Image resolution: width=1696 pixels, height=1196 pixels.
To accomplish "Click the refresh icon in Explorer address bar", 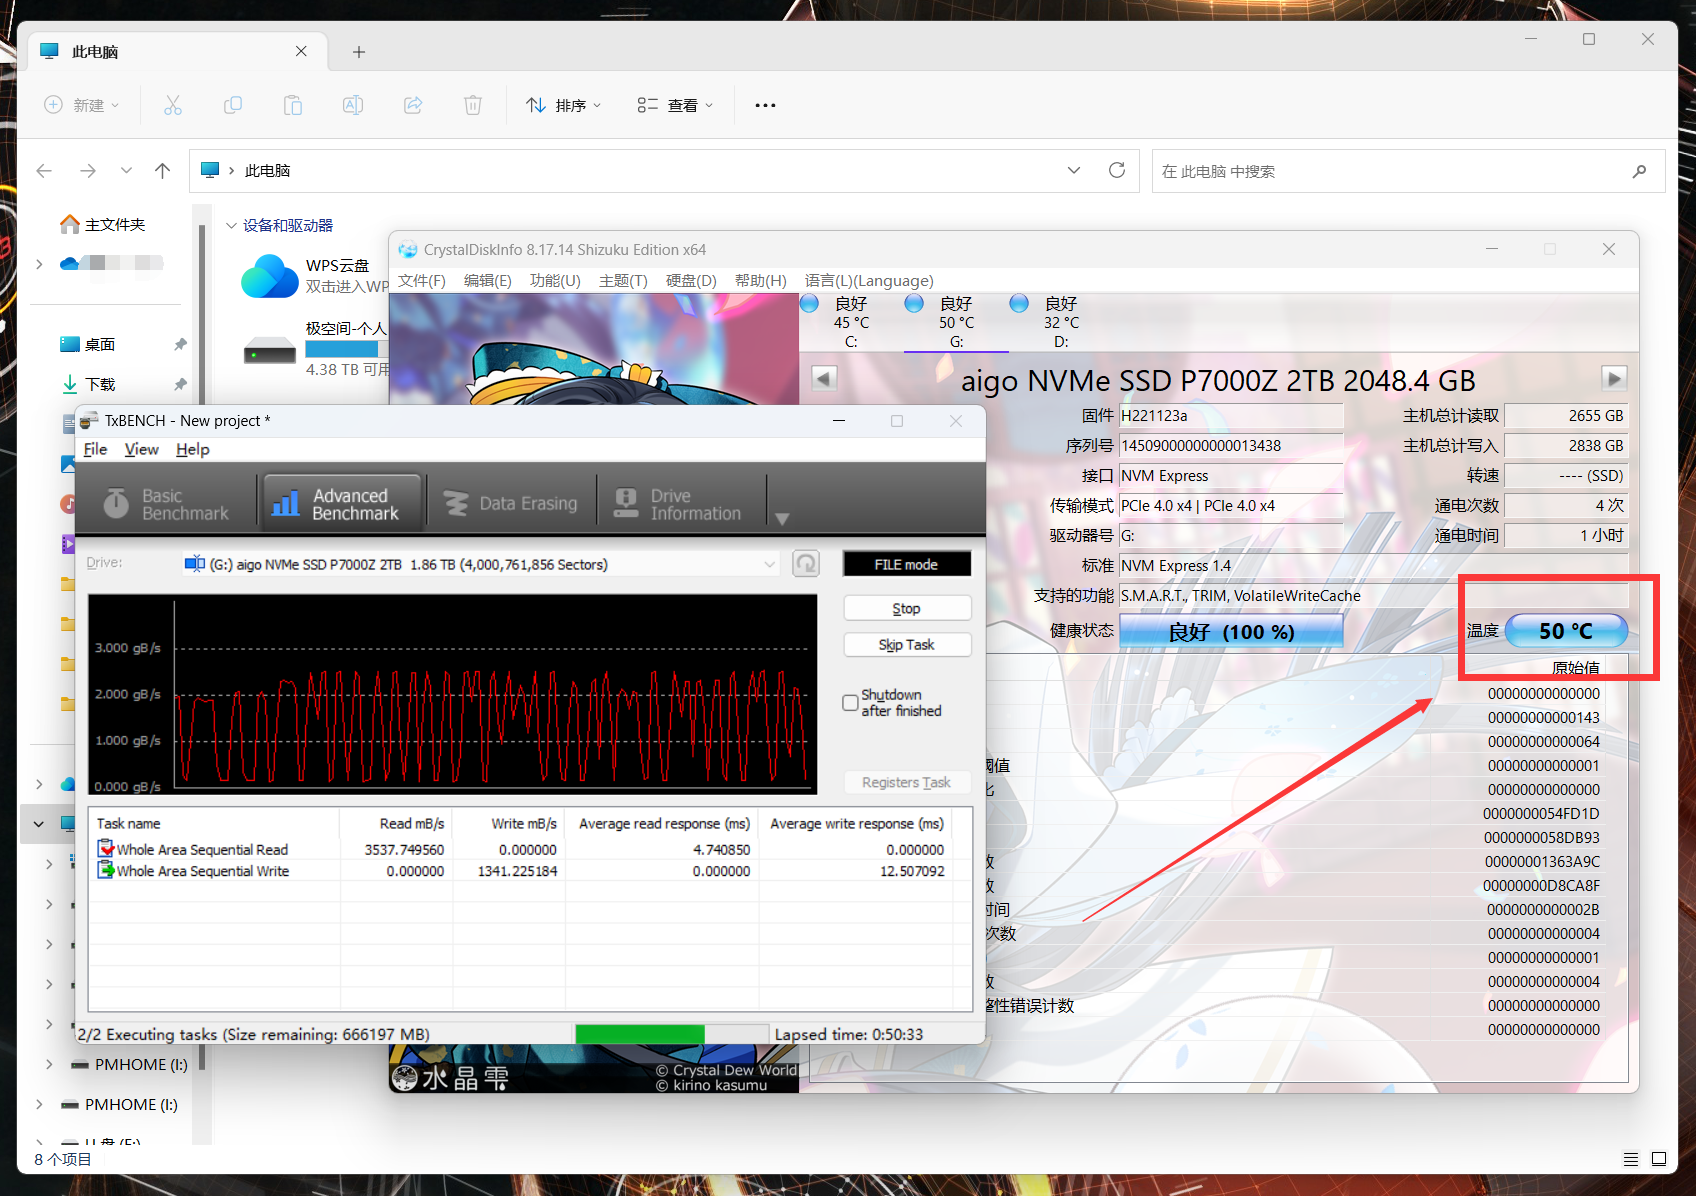I will 1117,170.
